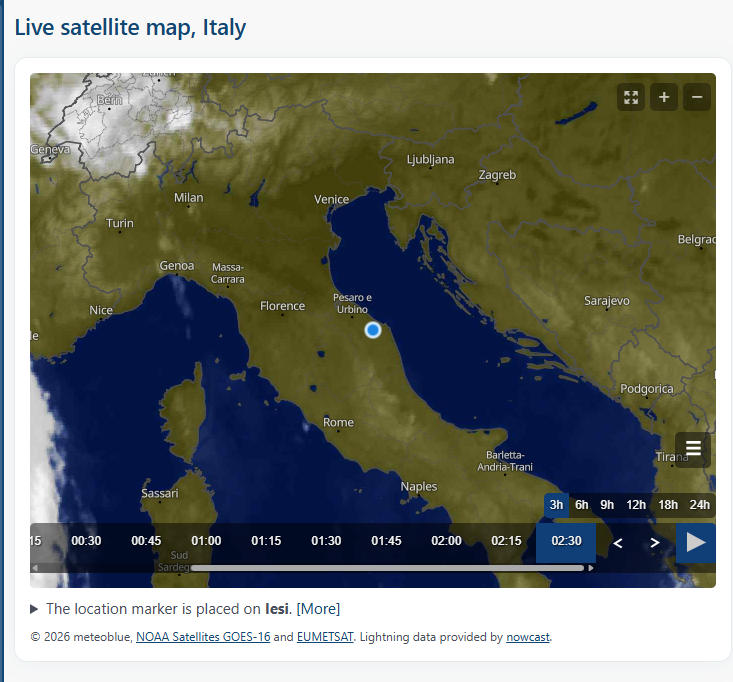Image resolution: width=733 pixels, height=682 pixels.
Task: Open the map layers hamburger menu
Action: (693, 448)
